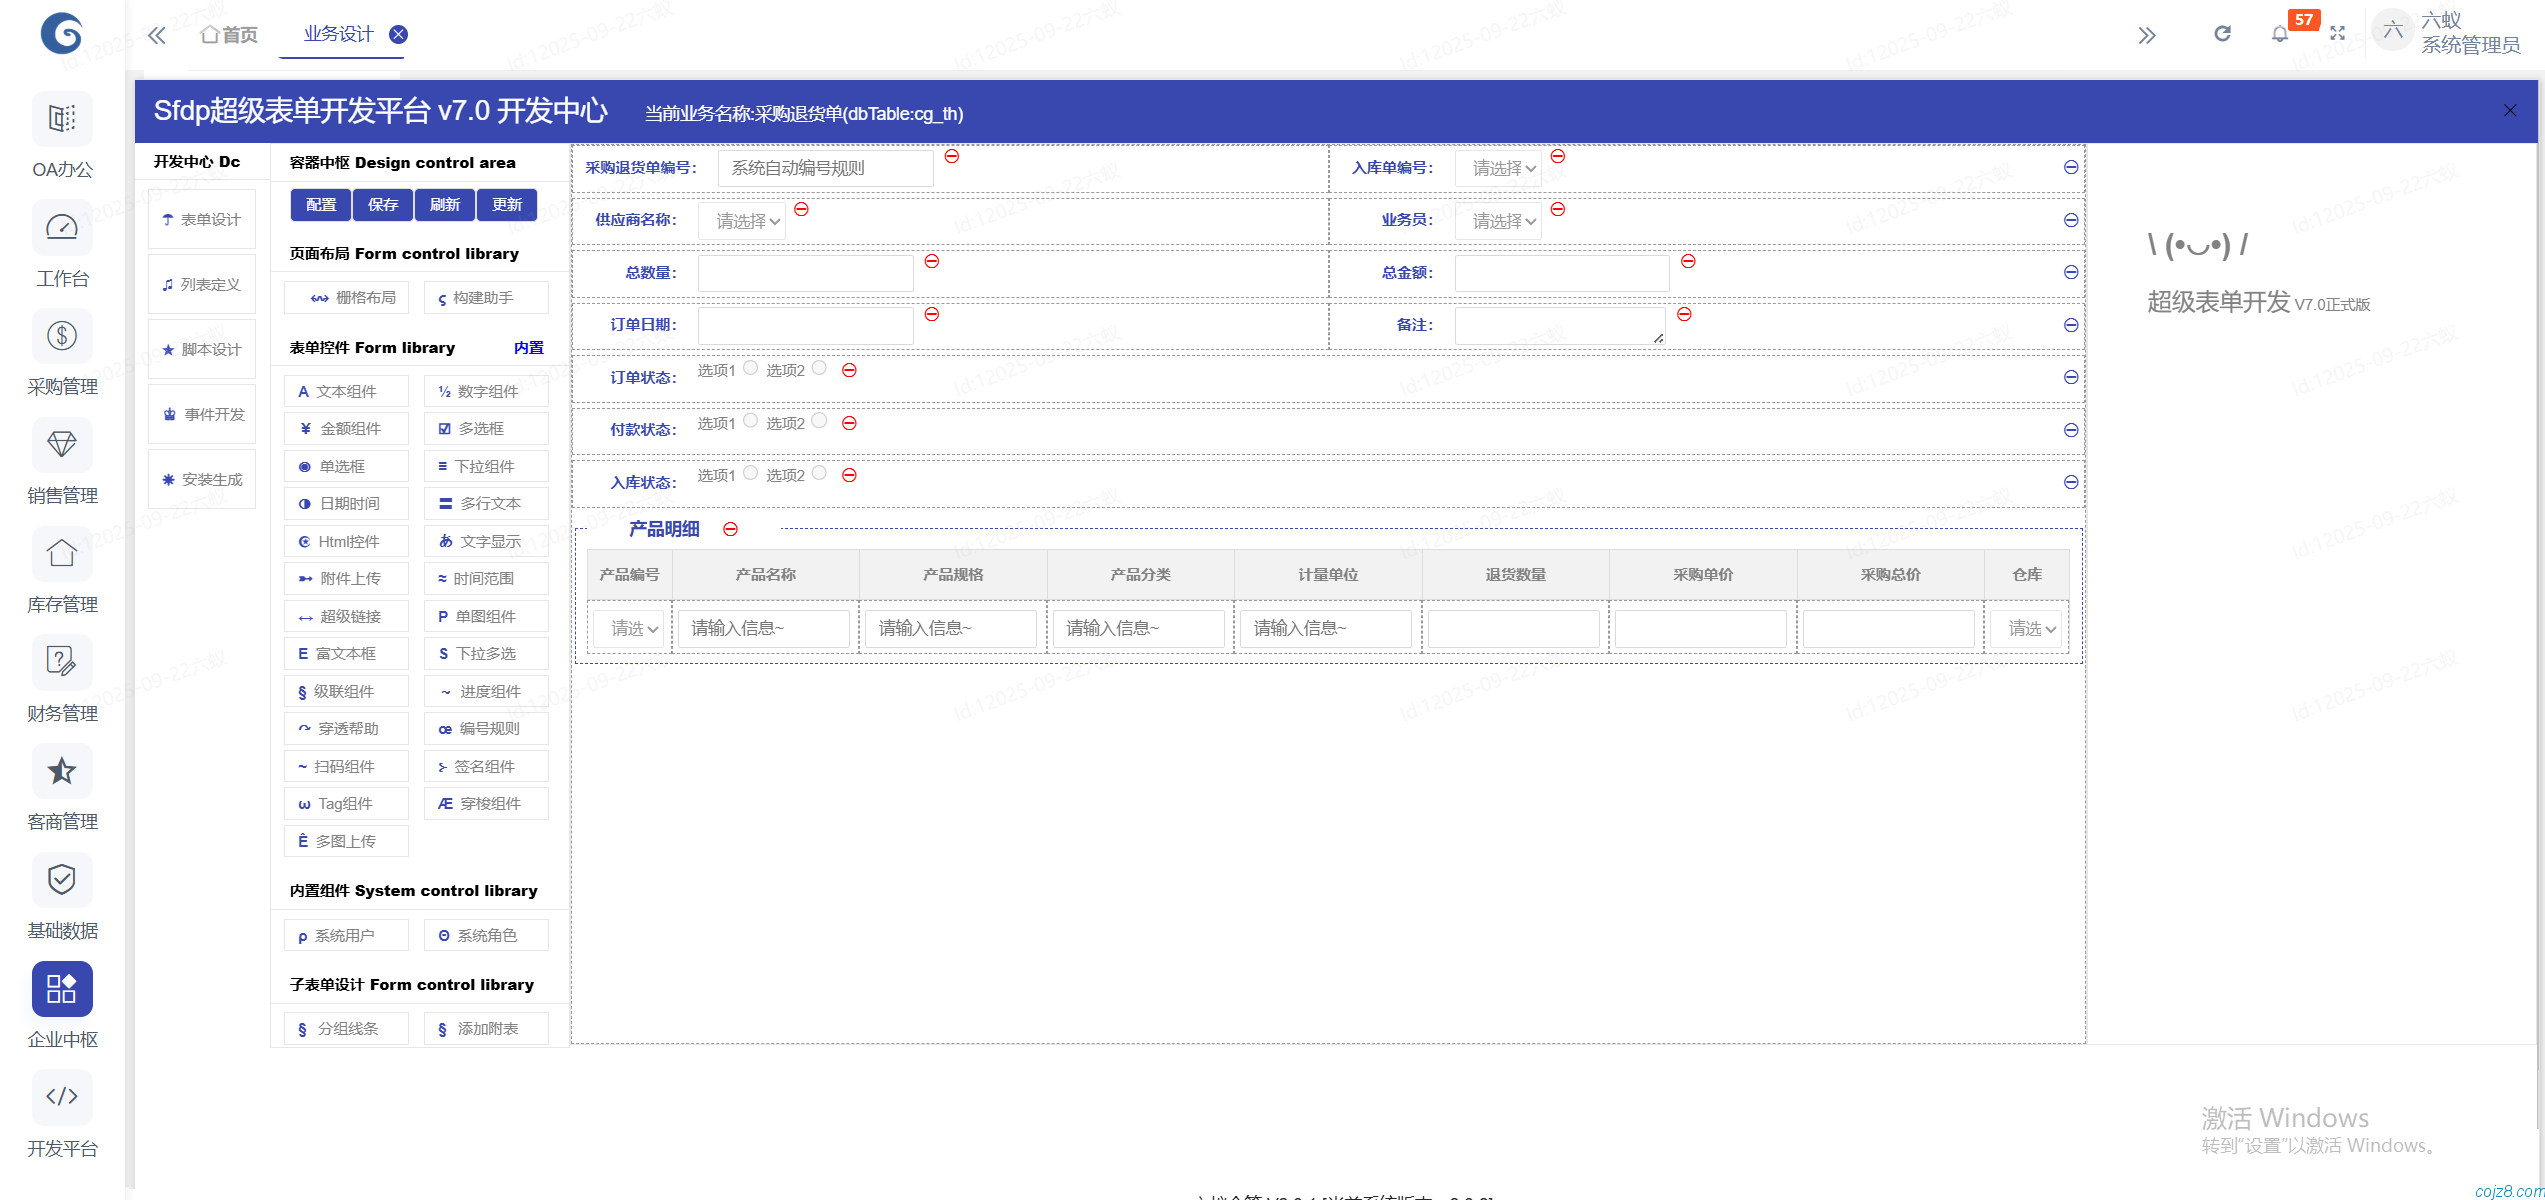Viewport: 2545px width, 1200px height.
Task: Click the notification bell icon
Action: click(2279, 34)
